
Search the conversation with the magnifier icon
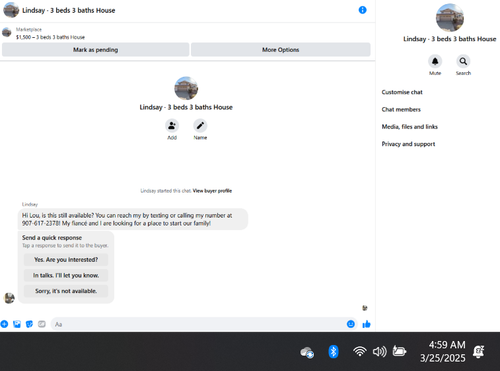(x=463, y=61)
